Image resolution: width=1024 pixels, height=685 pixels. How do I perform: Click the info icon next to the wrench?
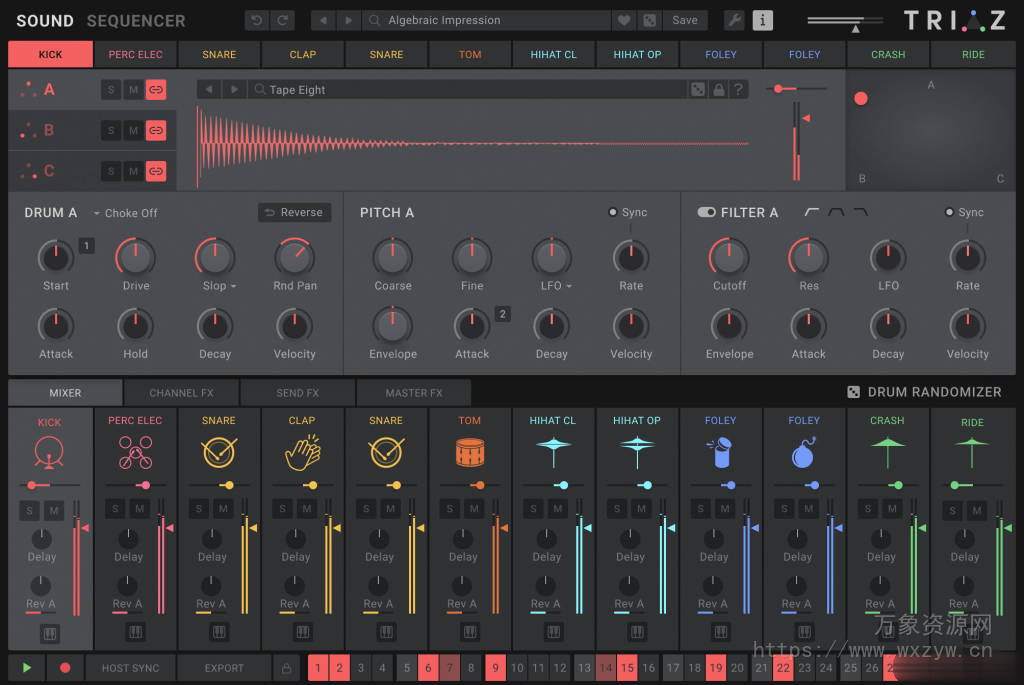coord(763,19)
